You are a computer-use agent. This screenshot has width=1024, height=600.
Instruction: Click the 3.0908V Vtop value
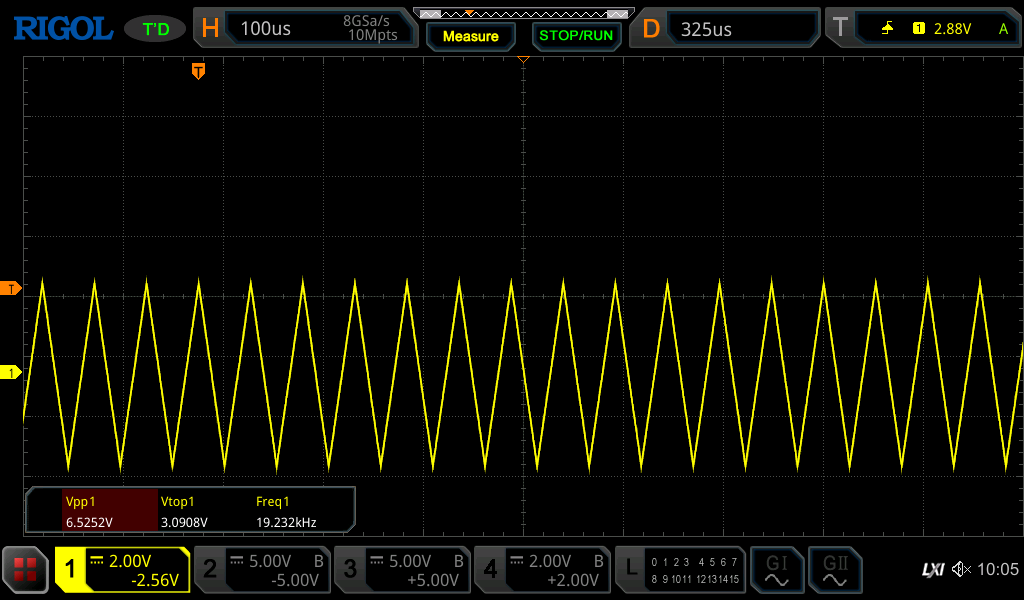[x=184, y=522]
